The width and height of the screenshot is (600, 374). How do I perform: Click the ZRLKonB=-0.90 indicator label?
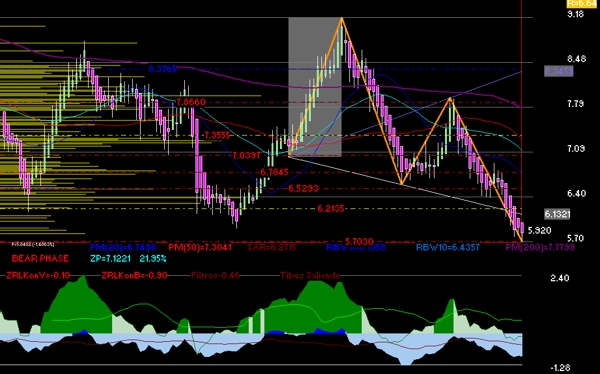tap(135, 275)
